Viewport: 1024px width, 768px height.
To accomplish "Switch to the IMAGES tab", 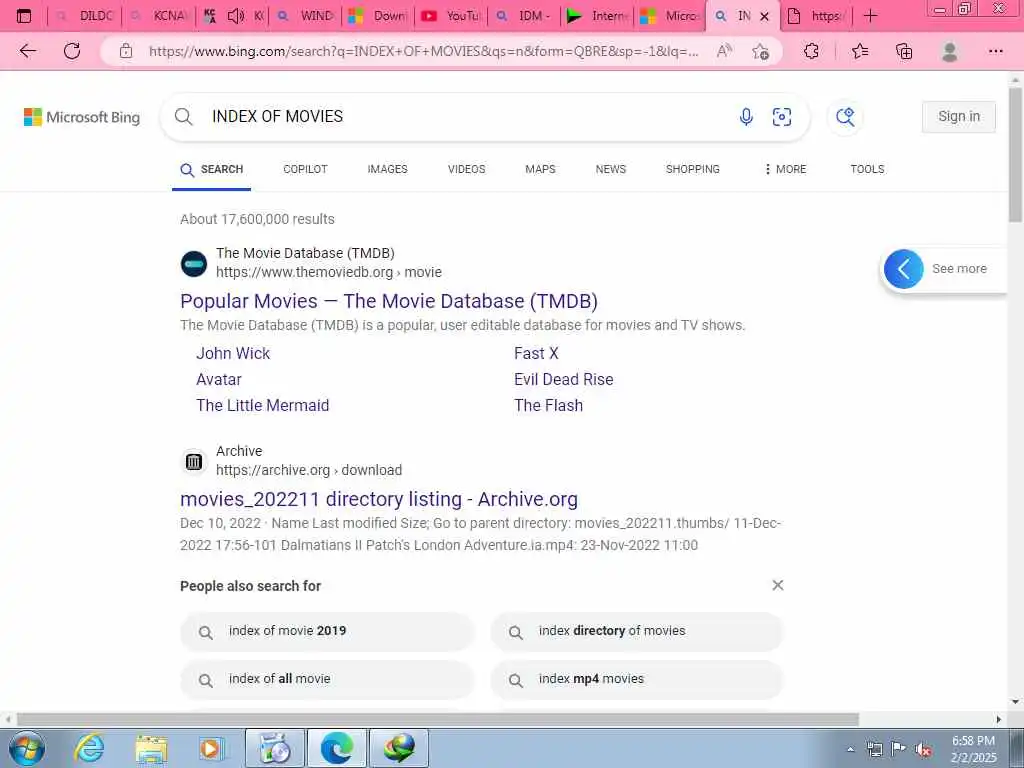I will click(387, 169).
